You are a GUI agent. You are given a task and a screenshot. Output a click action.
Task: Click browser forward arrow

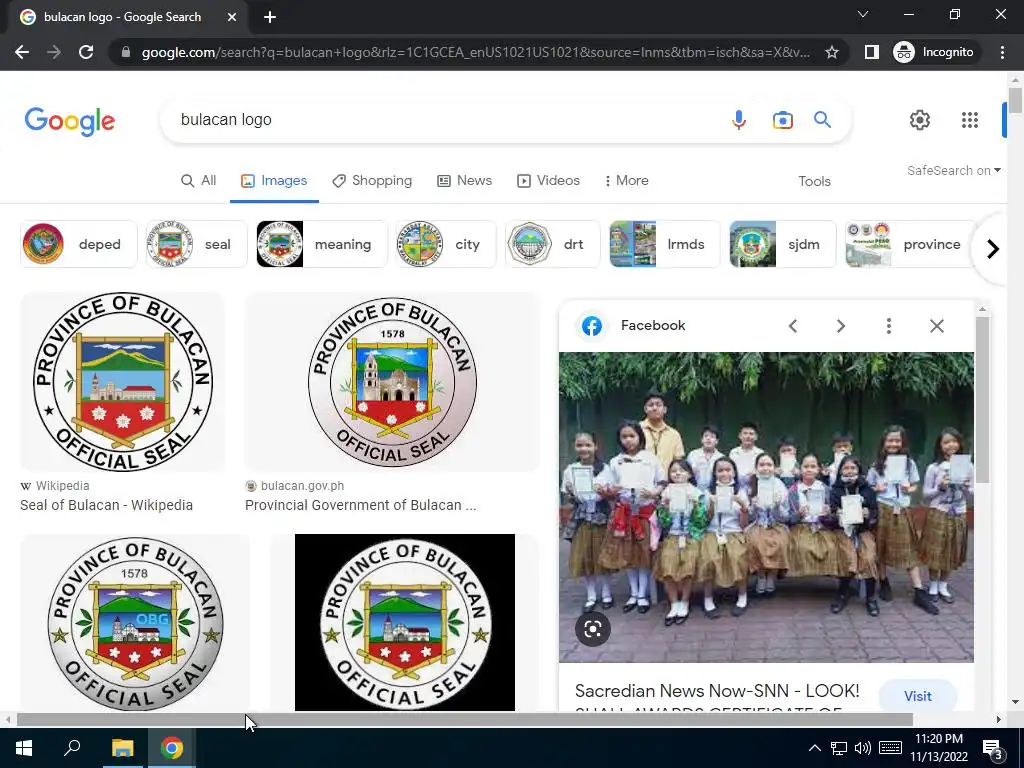(x=54, y=52)
